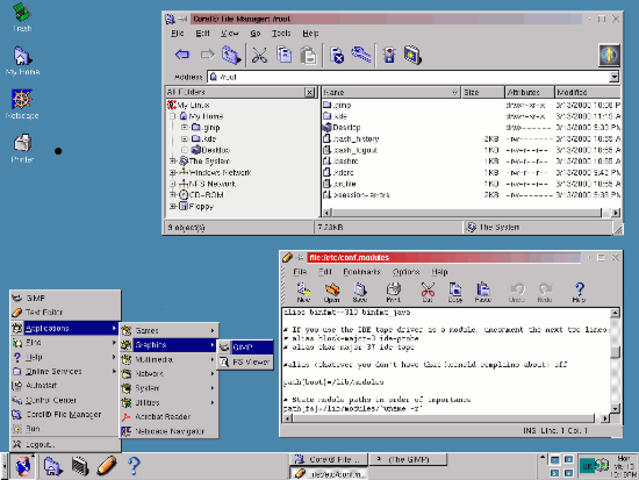Open the Go menu in File Manager
The width and height of the screenshot is (639, 480).
pos(255,33)
